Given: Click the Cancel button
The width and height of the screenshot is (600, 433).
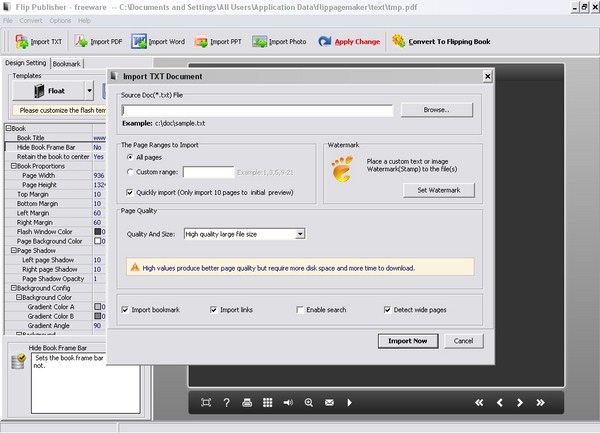Looking at the screenshot, I should [x=464, y=341].
